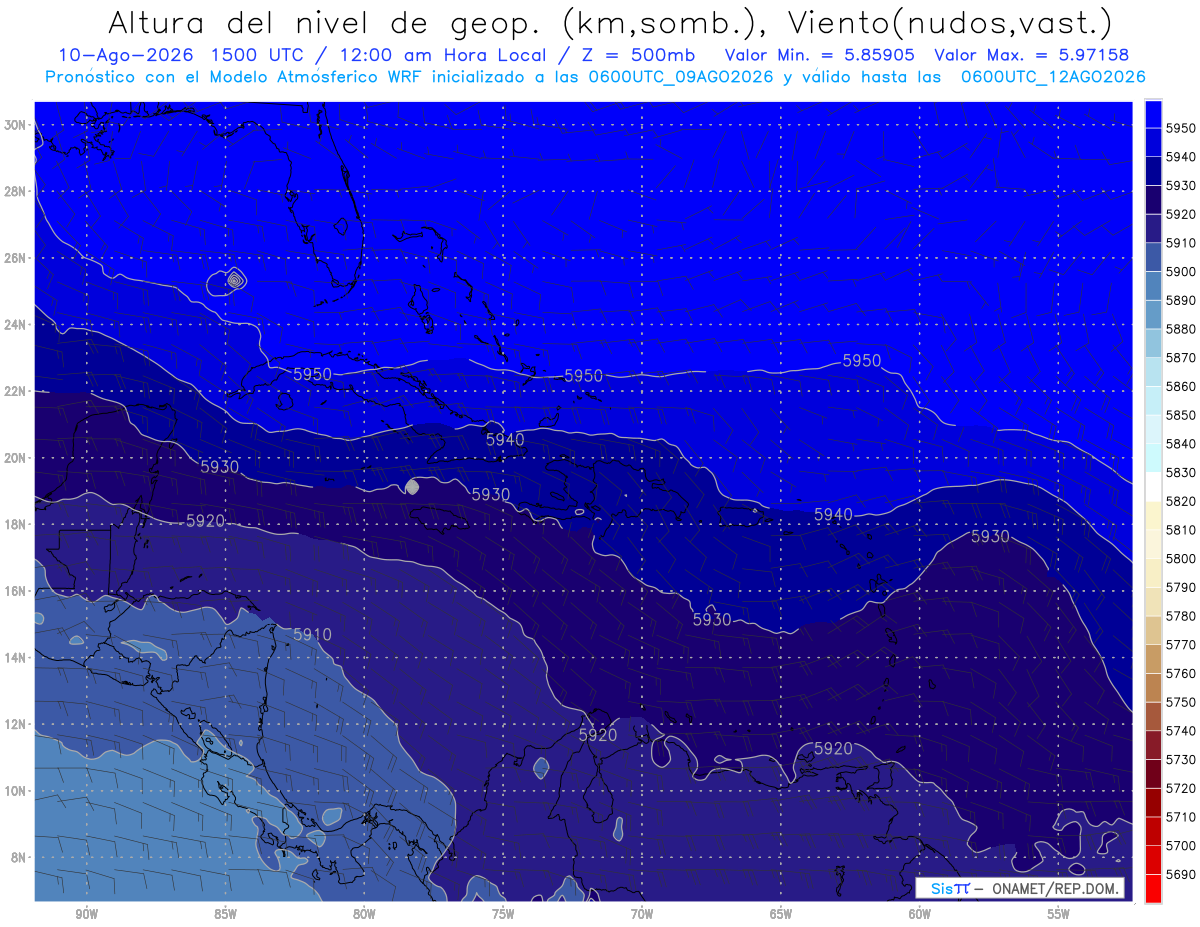The image size is (1200, 927).
Task: Click the cream swatch between 5800 and 5810
Action: (1153, 544)
